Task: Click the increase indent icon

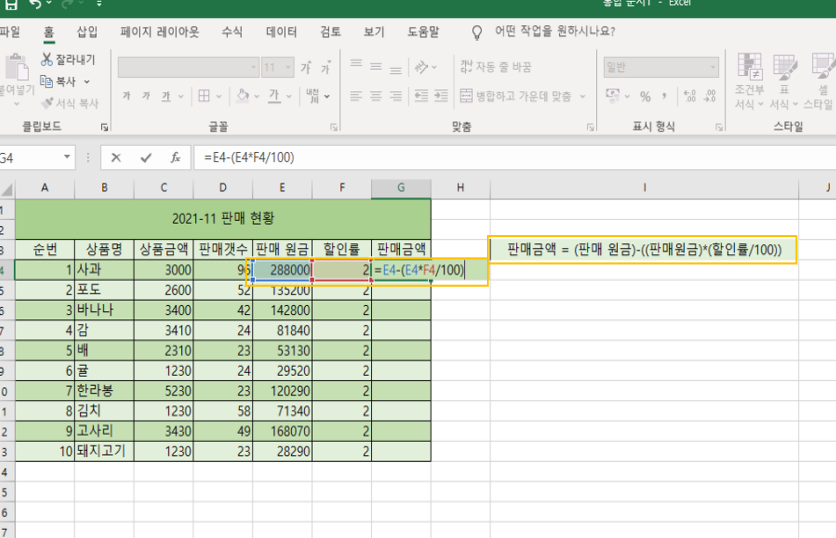Action: point(441,96)
